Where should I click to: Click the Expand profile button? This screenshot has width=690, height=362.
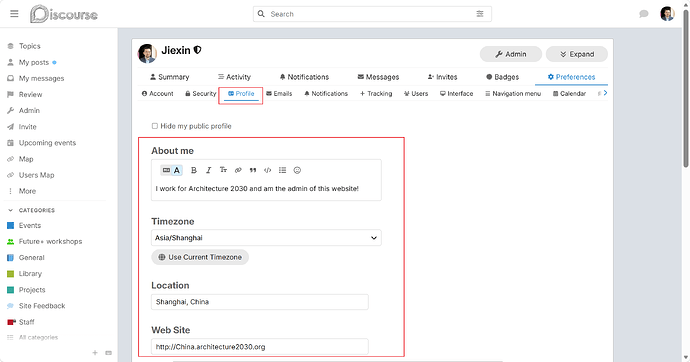[576, 54]
